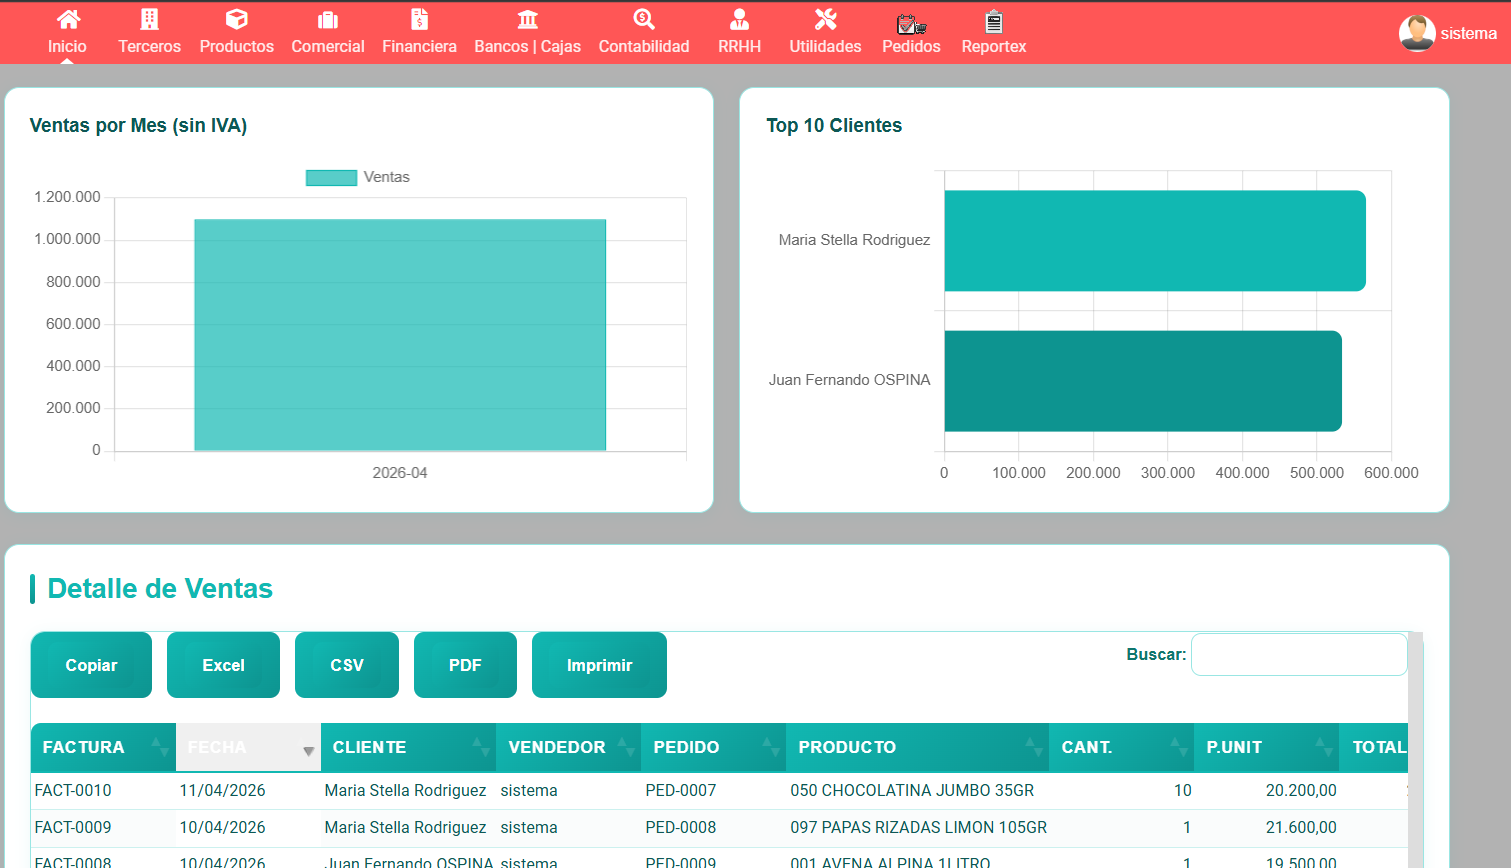Open the Productos box icon

[236, 19]
